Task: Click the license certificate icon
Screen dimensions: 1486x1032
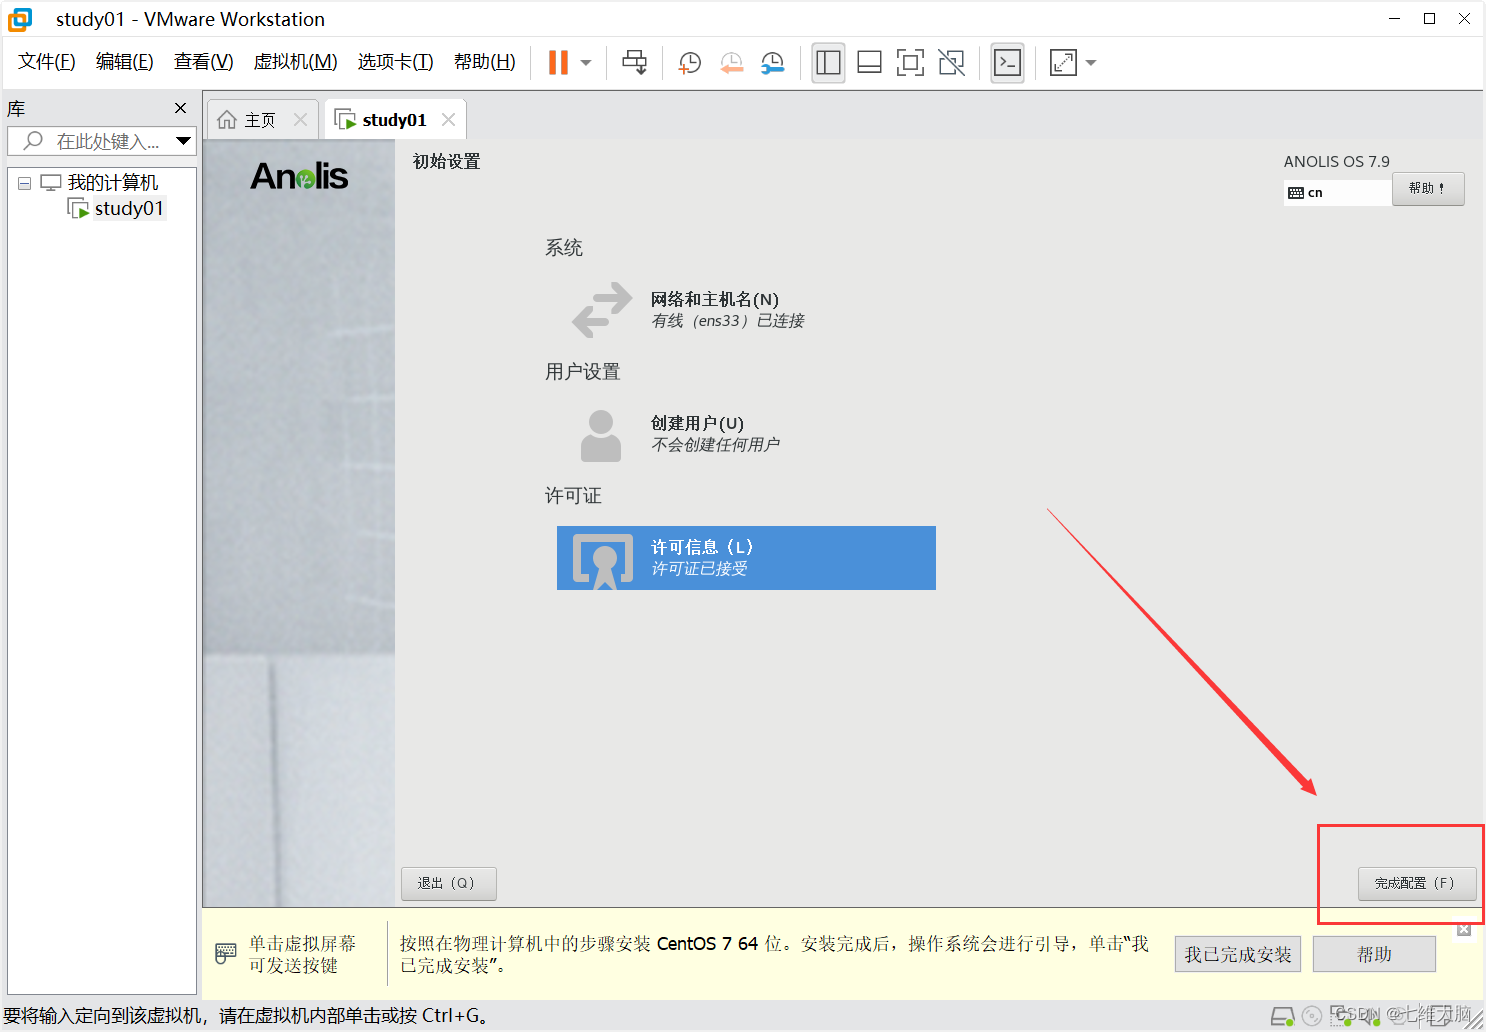Action: [603, 560]
